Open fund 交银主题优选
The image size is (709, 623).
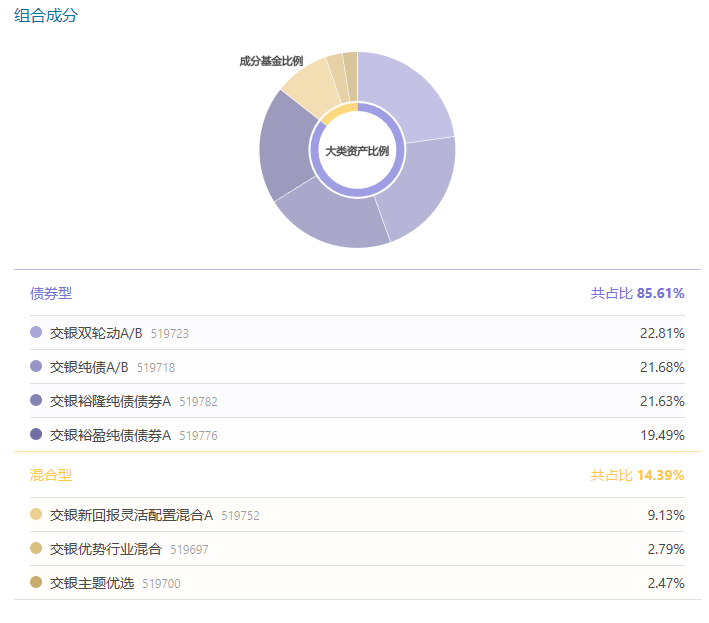click(x=92, y=583)
